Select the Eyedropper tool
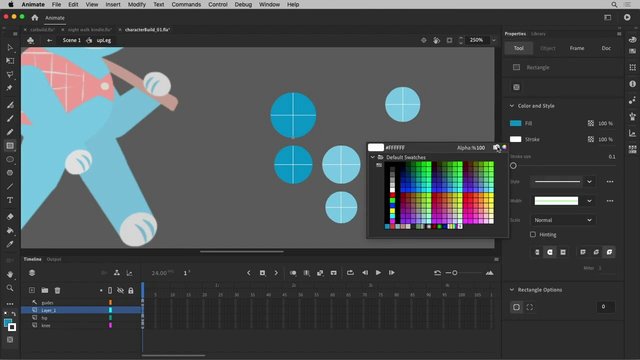640x360 pixels. tap(10, 244)
